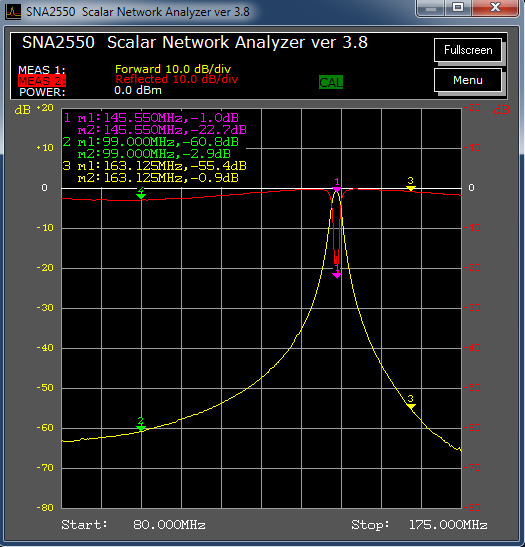Open the Menu button
Image resolution: width=525 pixels, height=547 pixels.
pos(468,80)
